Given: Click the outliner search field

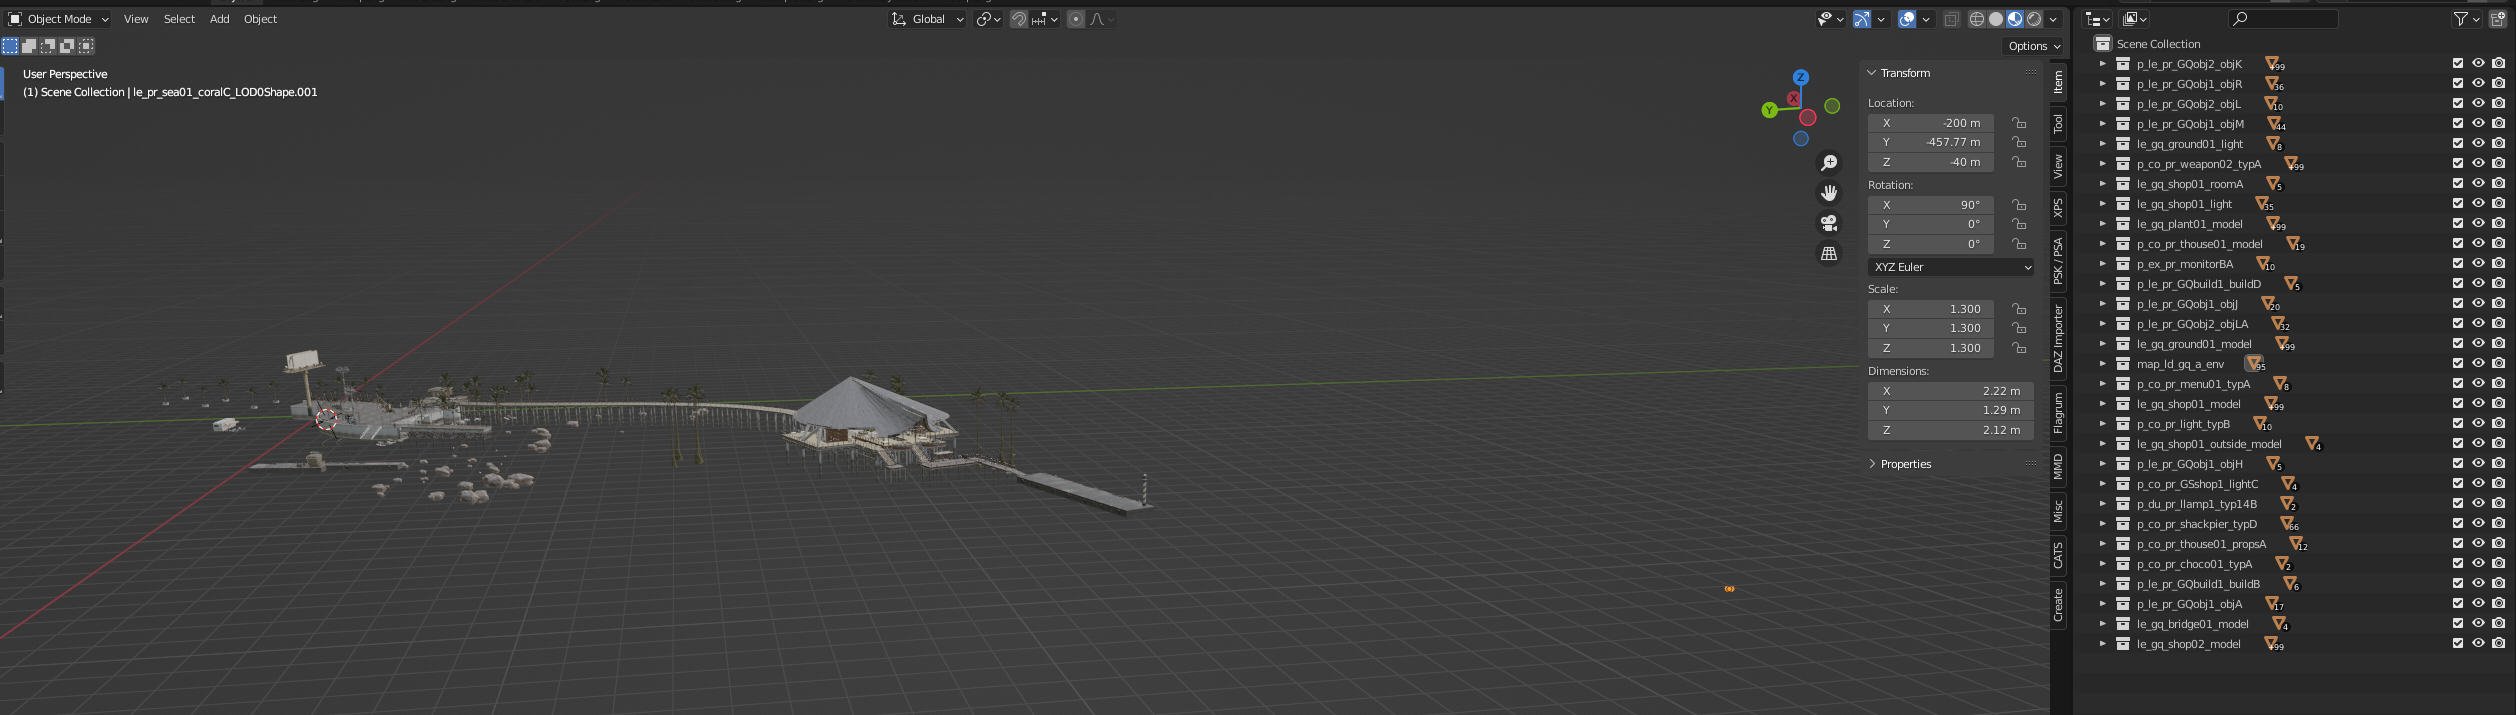Looking at the screenshot, I should pos(2283,19).
